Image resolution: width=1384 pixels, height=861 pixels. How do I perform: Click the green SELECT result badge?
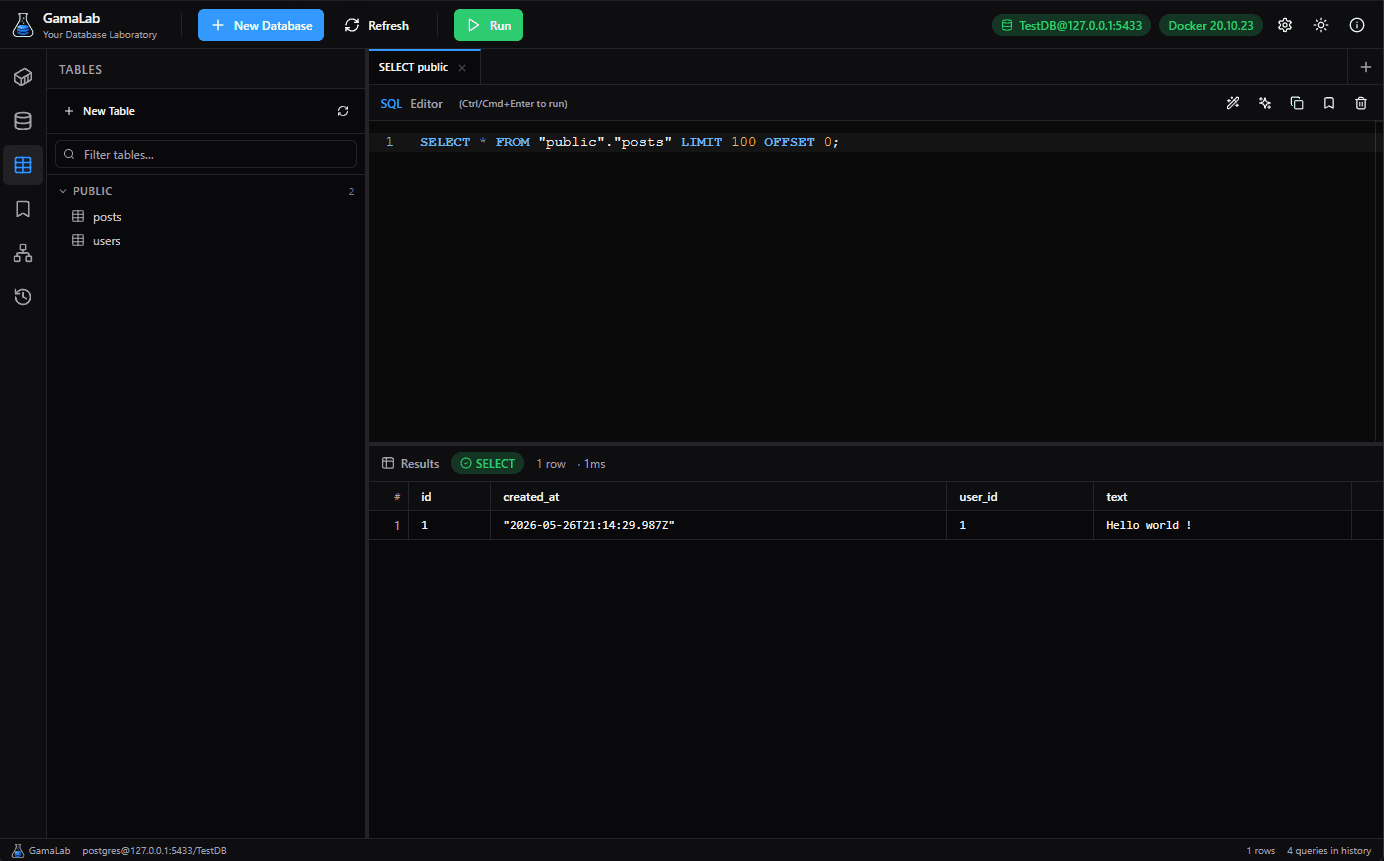coord(487,464)
